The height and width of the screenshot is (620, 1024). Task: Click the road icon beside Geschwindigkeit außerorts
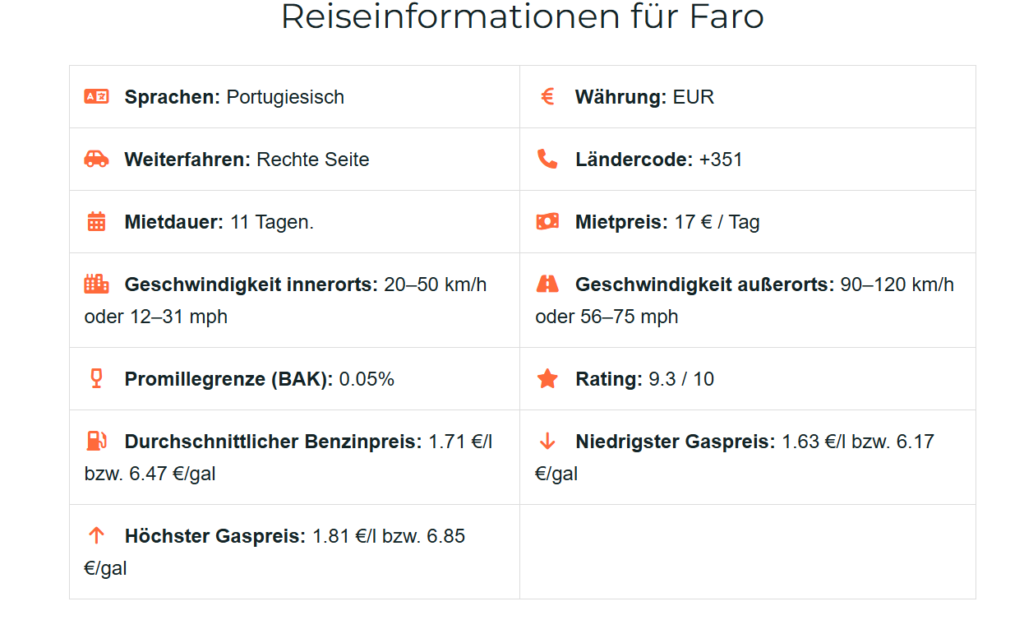coord(547,284)
